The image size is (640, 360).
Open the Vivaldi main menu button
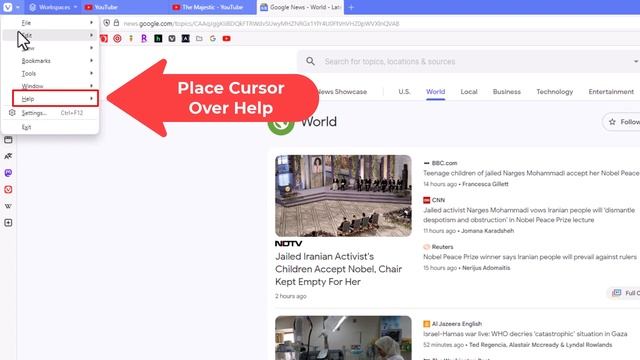8,7
